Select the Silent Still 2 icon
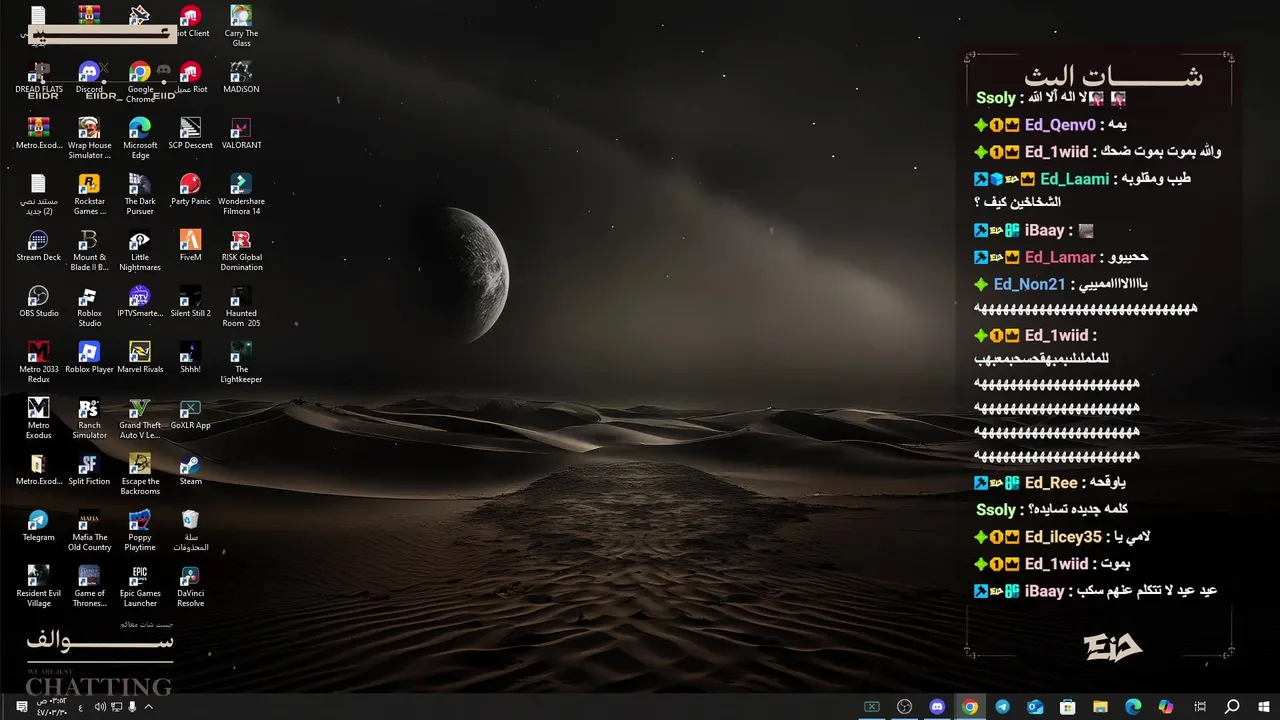Image resolution: width=1280 pixels, height=720 pixels. [190, 301]
